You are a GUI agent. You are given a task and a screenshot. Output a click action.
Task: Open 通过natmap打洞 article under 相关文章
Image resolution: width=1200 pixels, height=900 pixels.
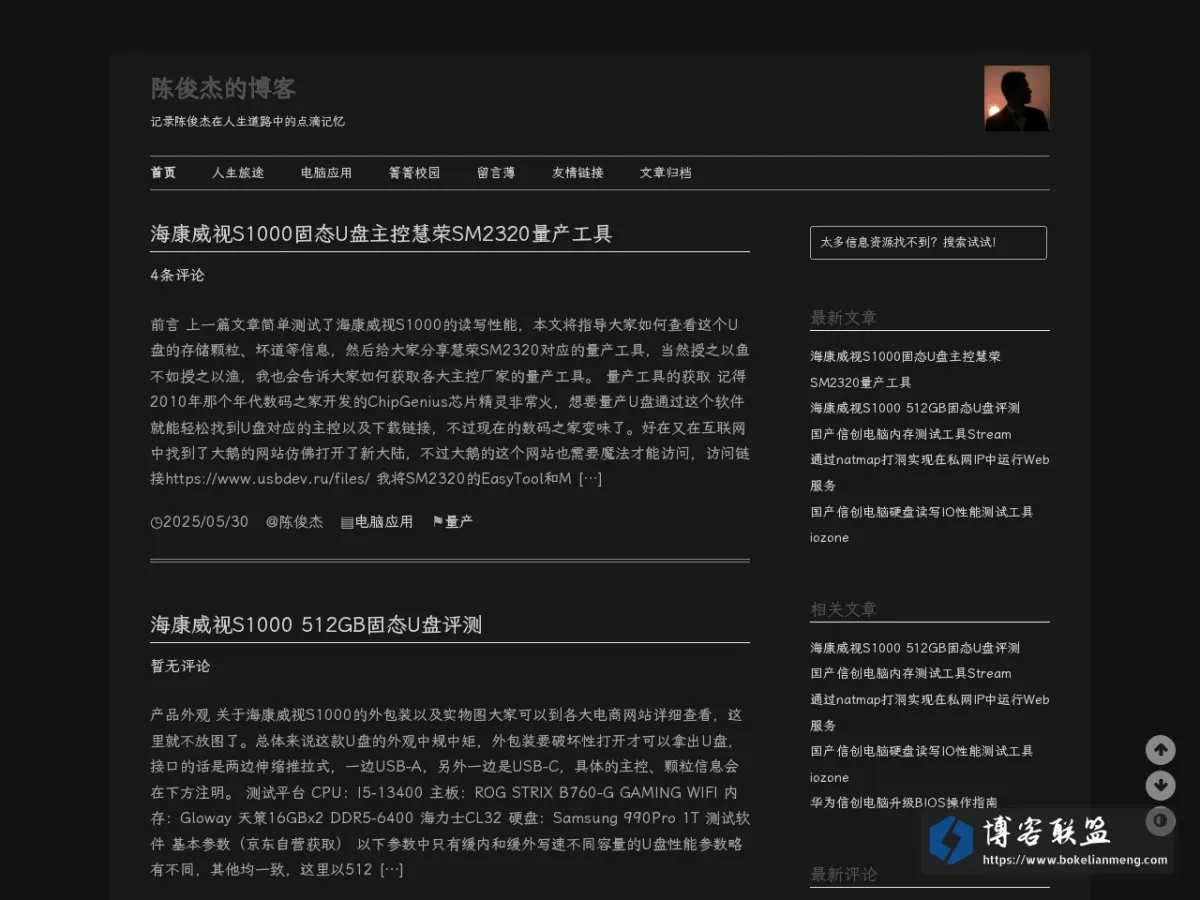pyautogui.click(x=930, y=712)
